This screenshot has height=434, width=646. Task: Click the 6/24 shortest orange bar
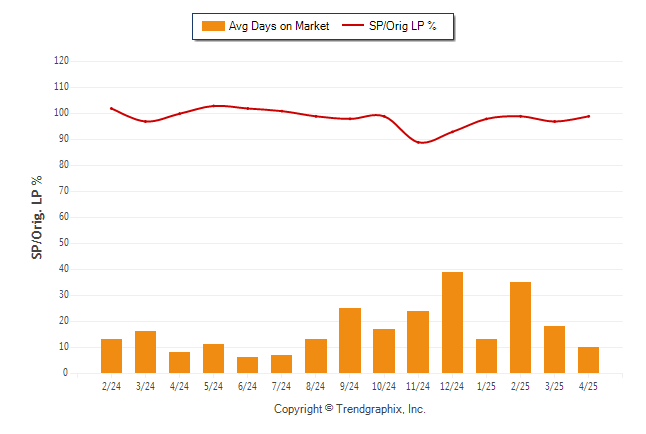click(248, 365)
